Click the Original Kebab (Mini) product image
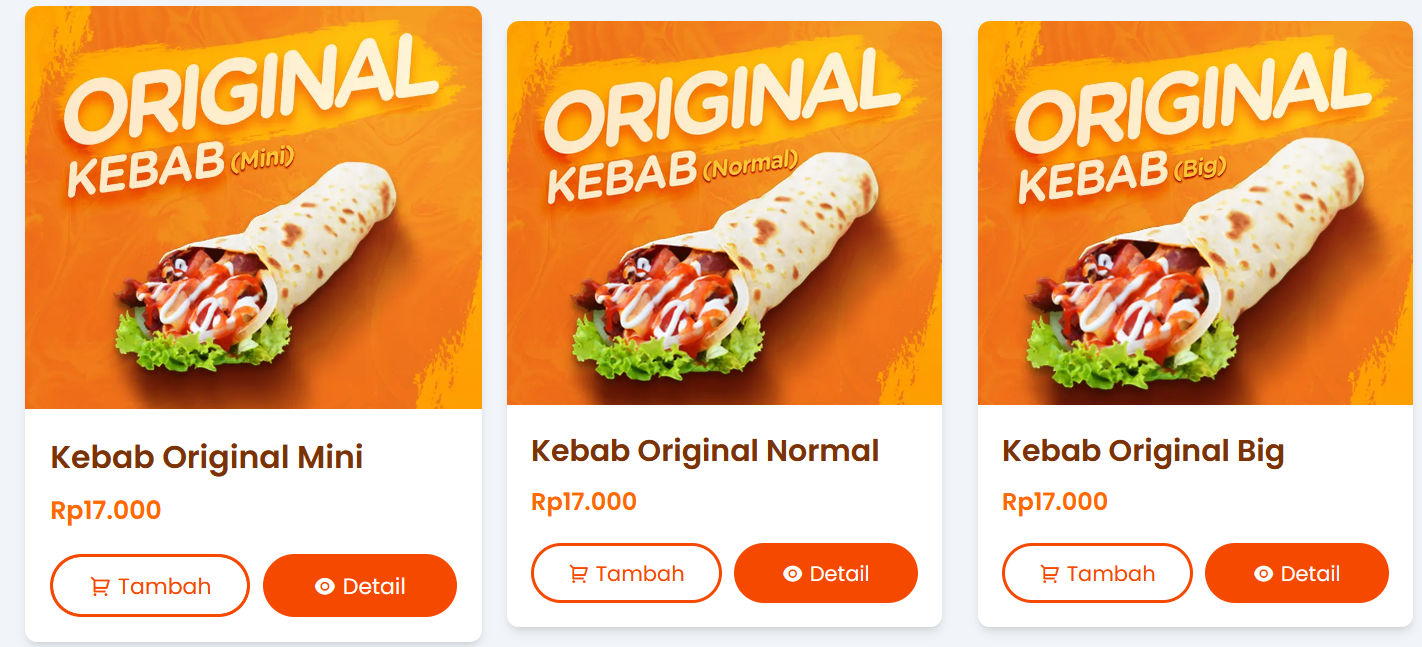 (253, 210)
